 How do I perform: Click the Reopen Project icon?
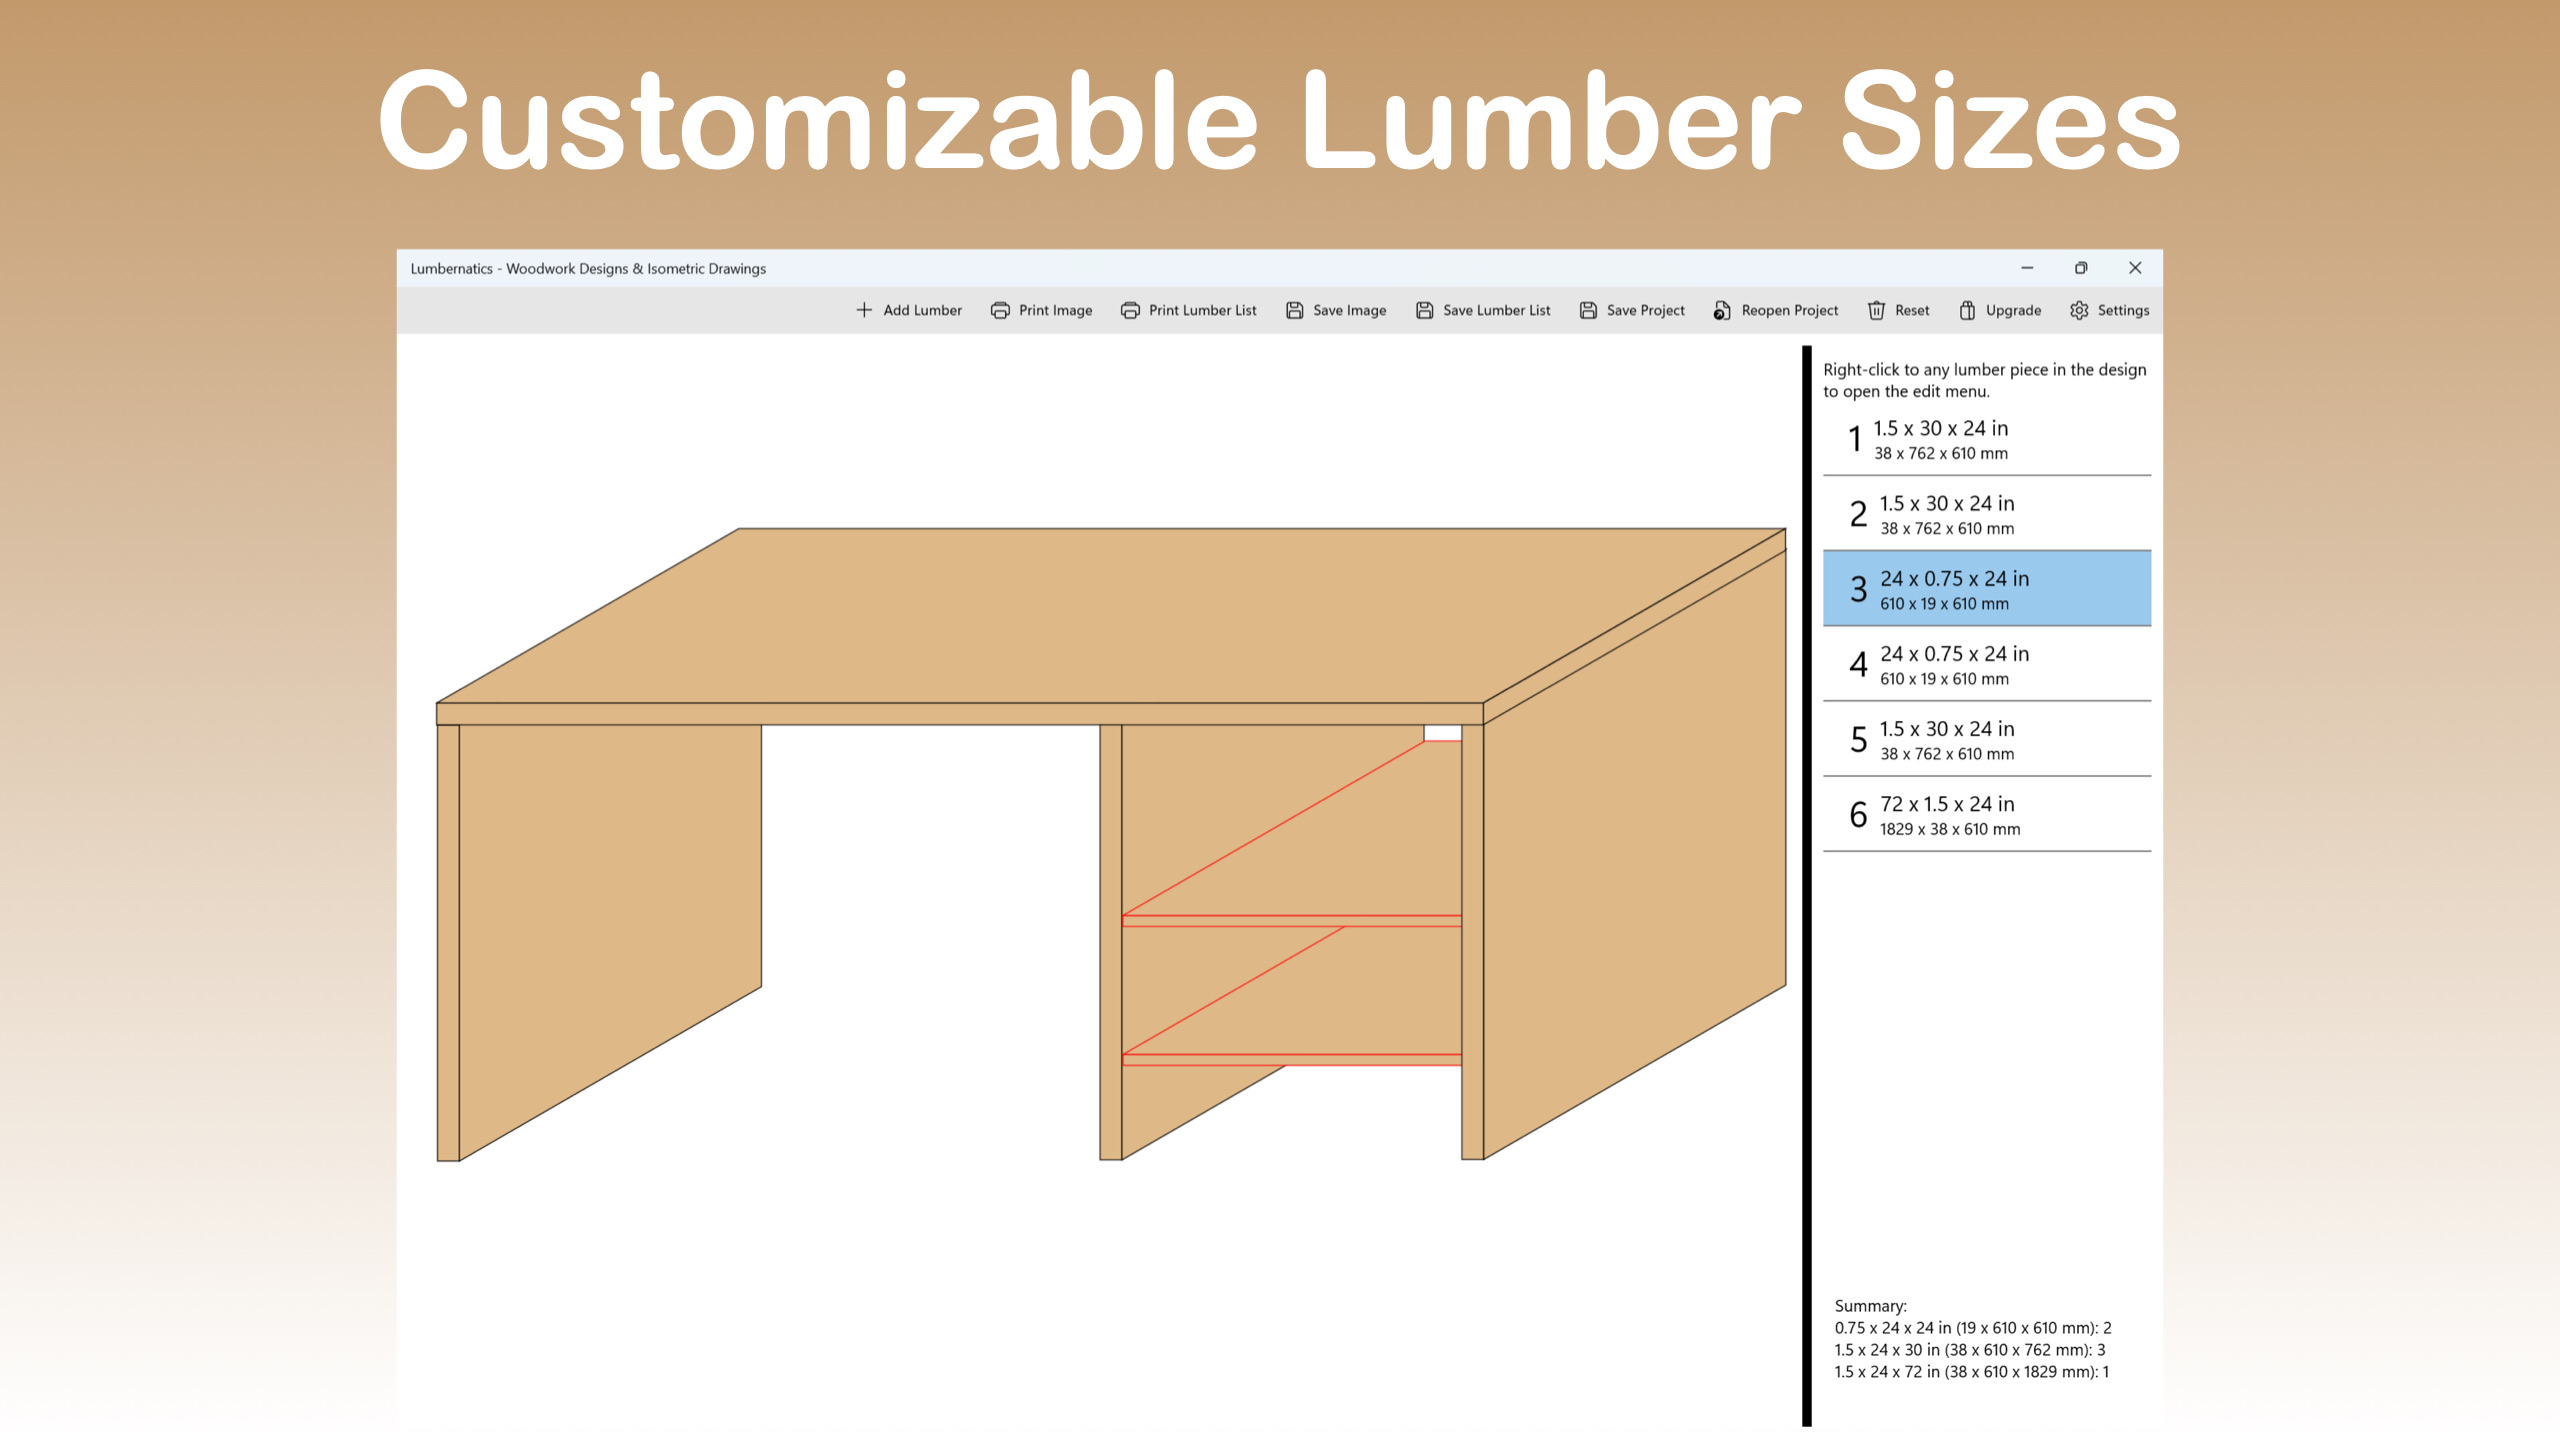coord(1721,310)
